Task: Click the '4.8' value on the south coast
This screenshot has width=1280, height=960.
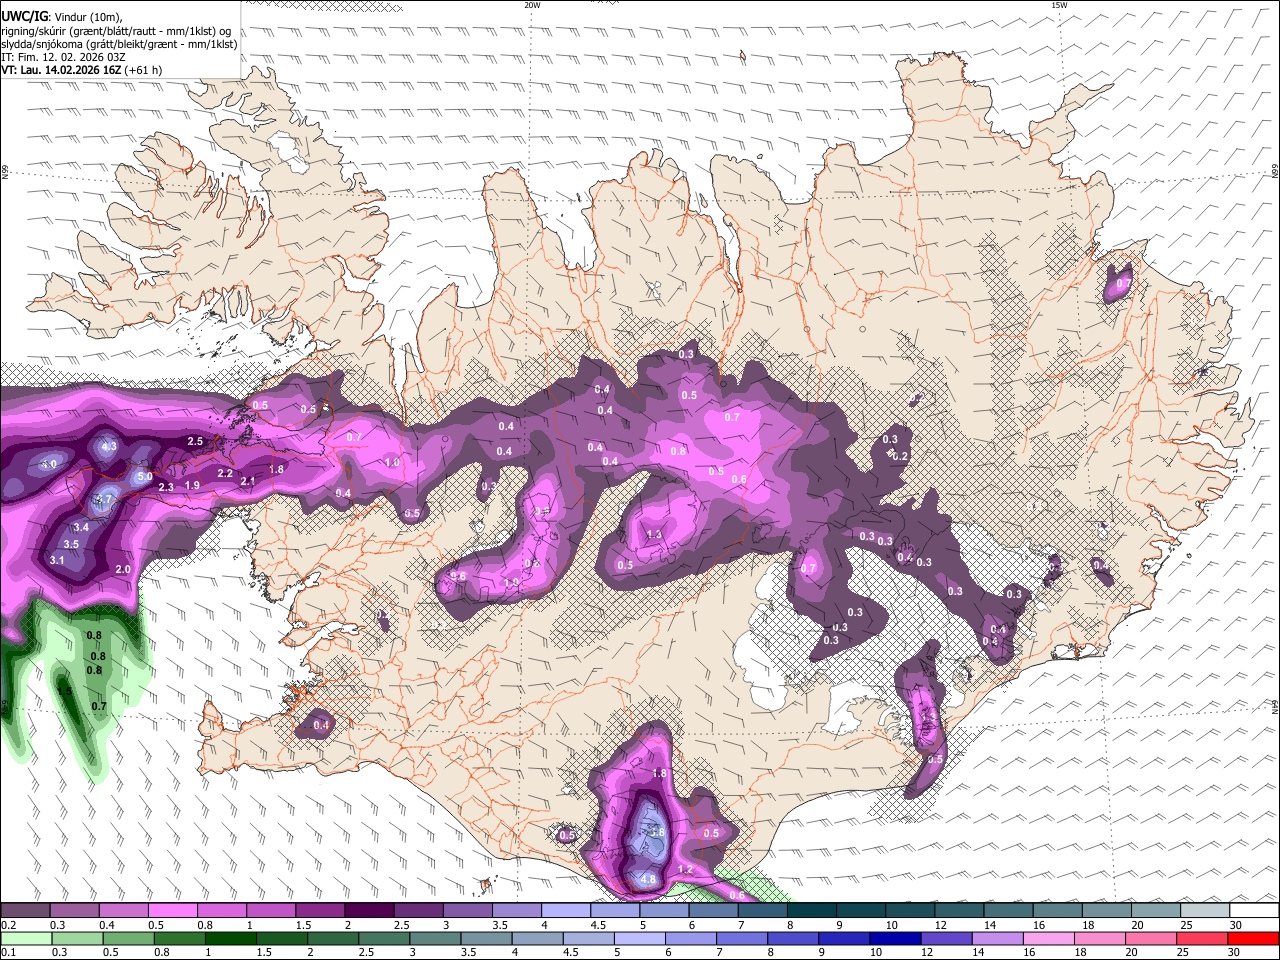Action: click(648, 880)
